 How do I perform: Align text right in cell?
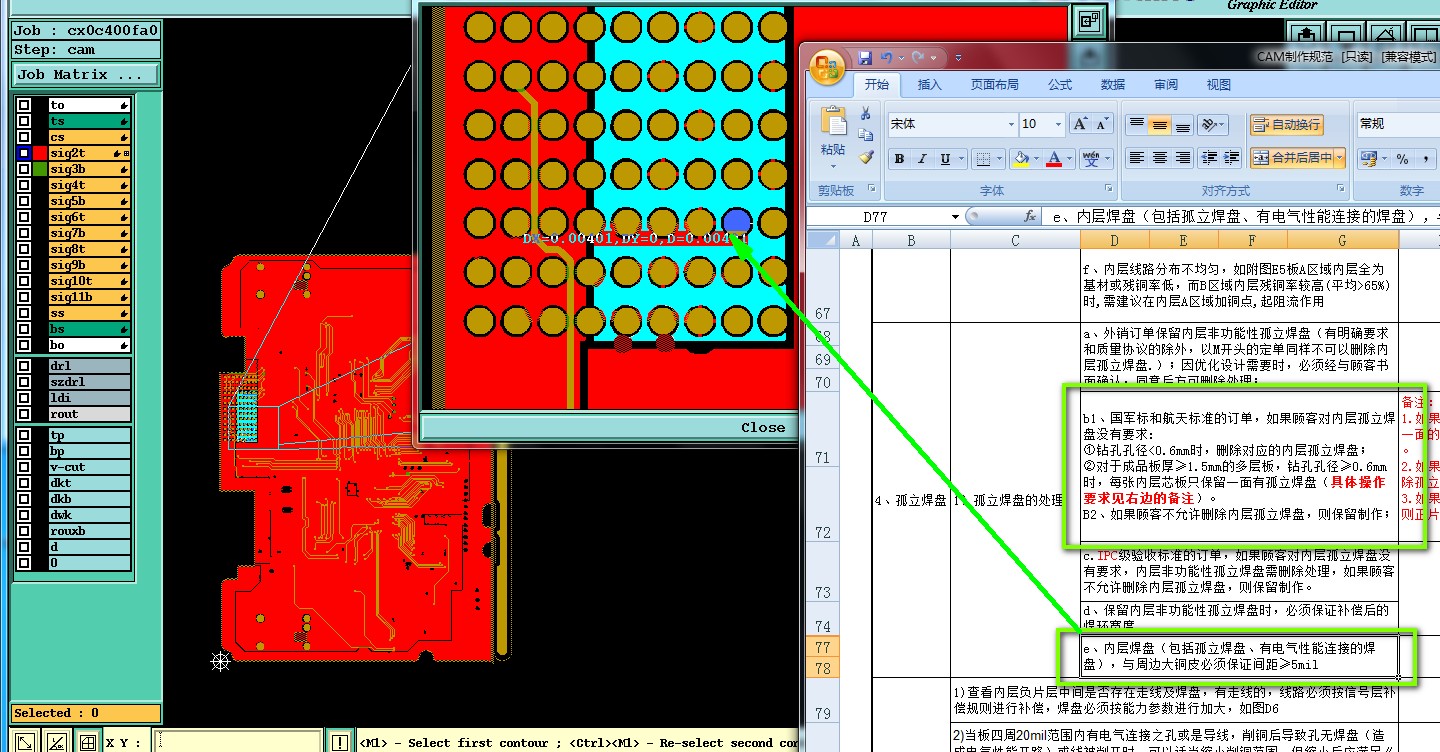pos(1183,158)
